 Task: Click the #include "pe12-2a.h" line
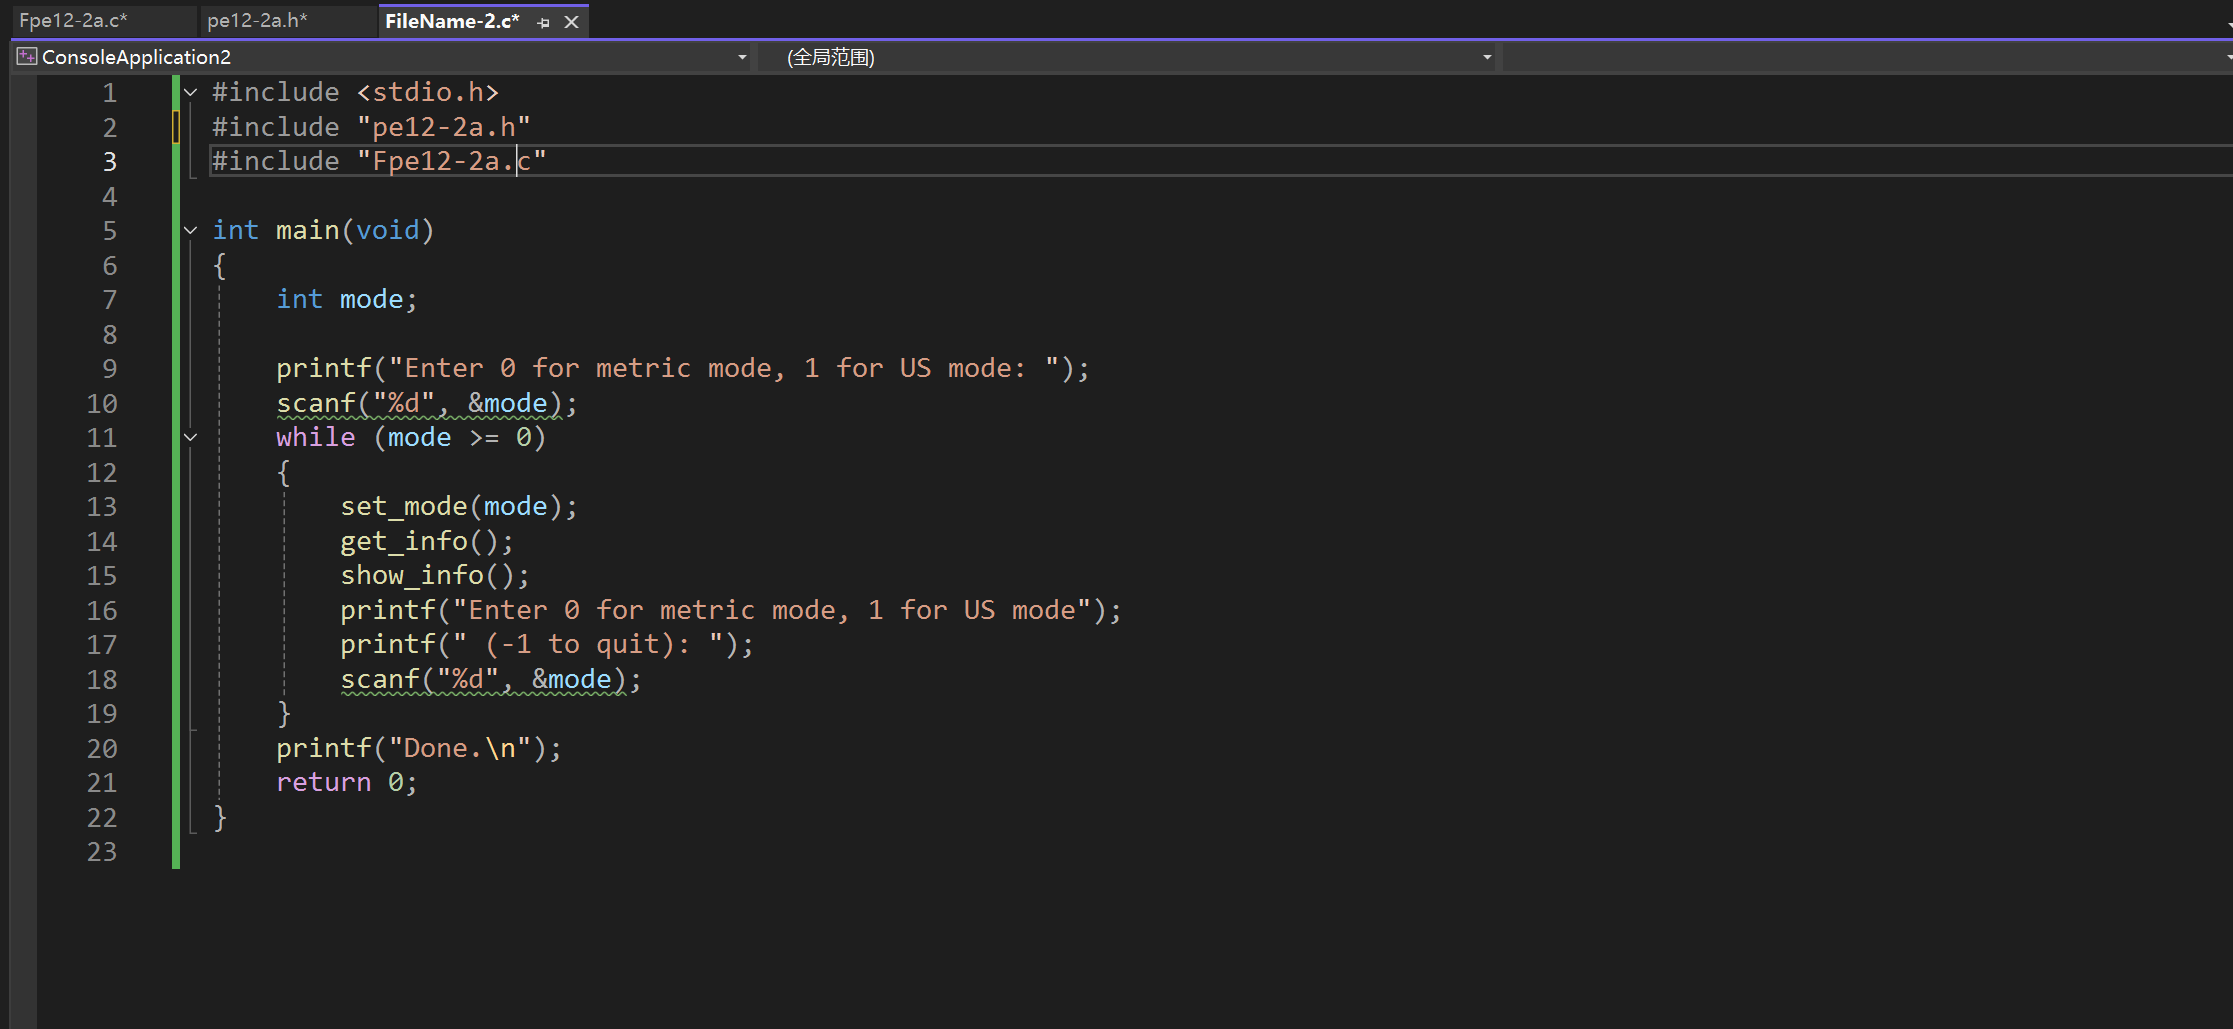(x=371, y=127)
